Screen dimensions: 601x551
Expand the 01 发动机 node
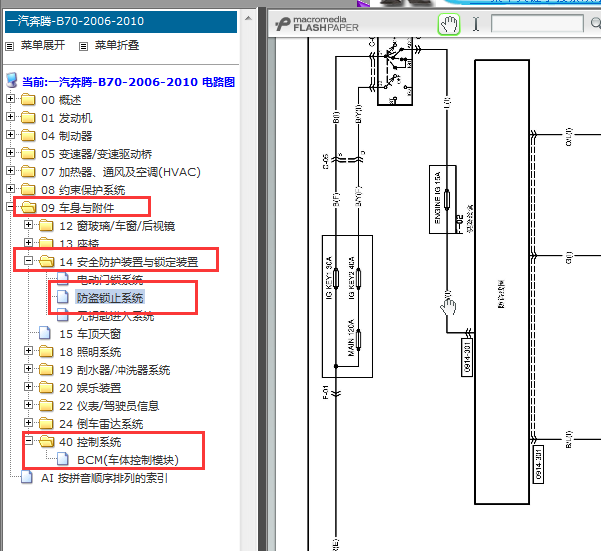coord(10,116)
